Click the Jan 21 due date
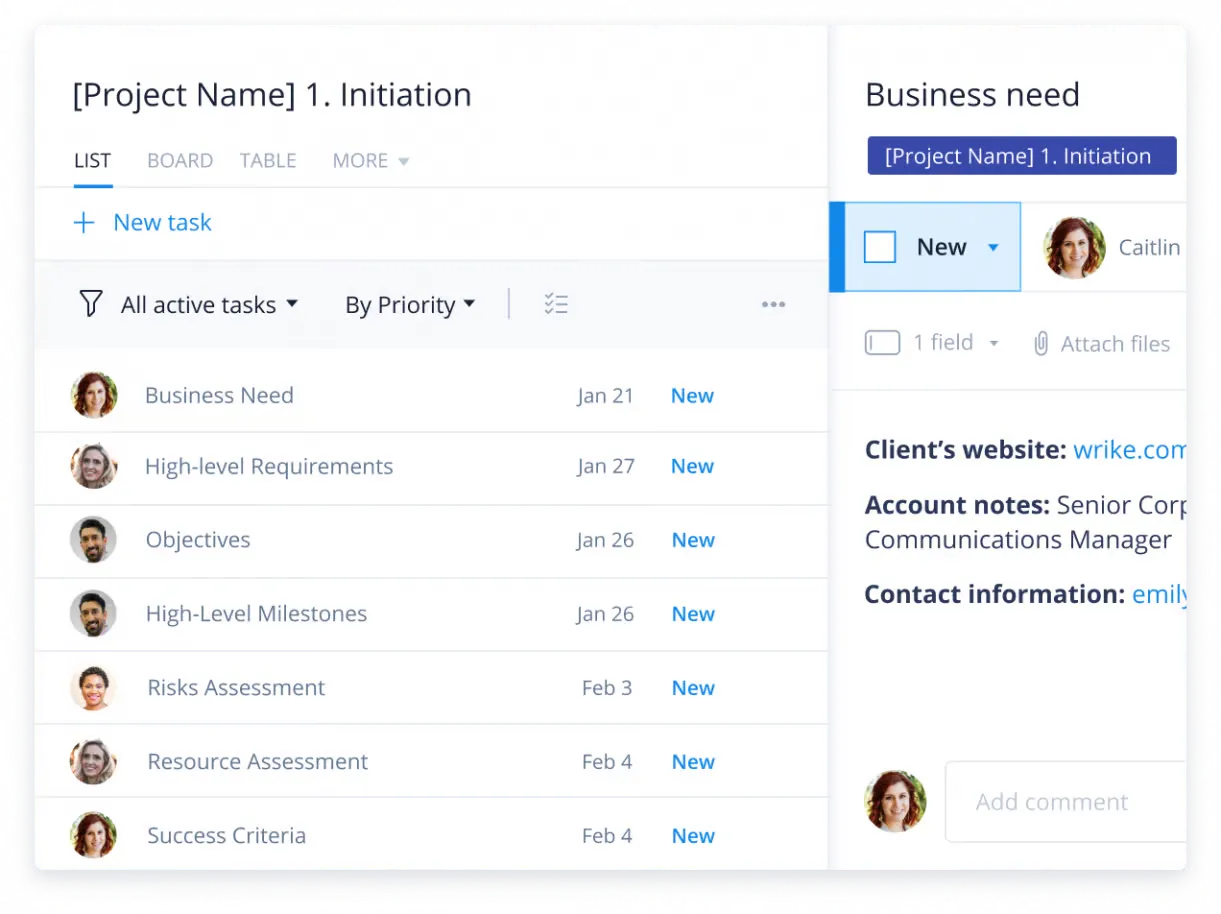 coord(605,396)
